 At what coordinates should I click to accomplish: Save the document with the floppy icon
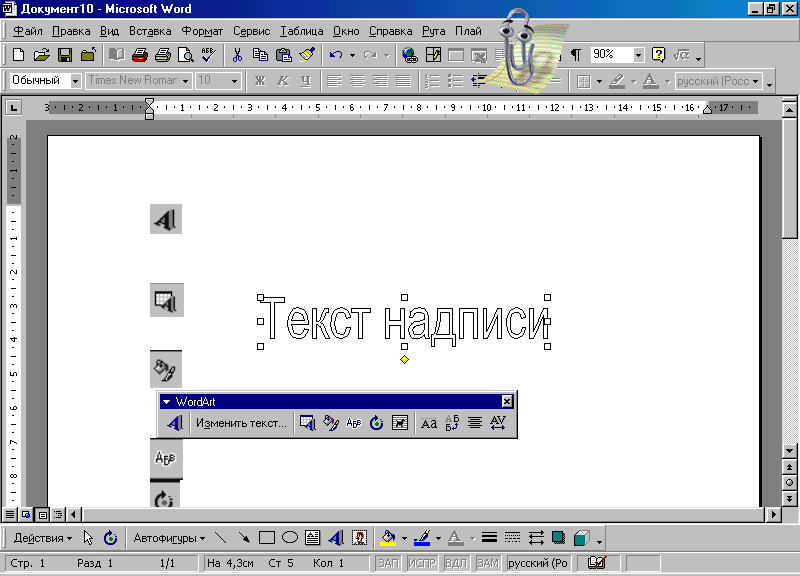pyautogui.click(x=65, y=55)
